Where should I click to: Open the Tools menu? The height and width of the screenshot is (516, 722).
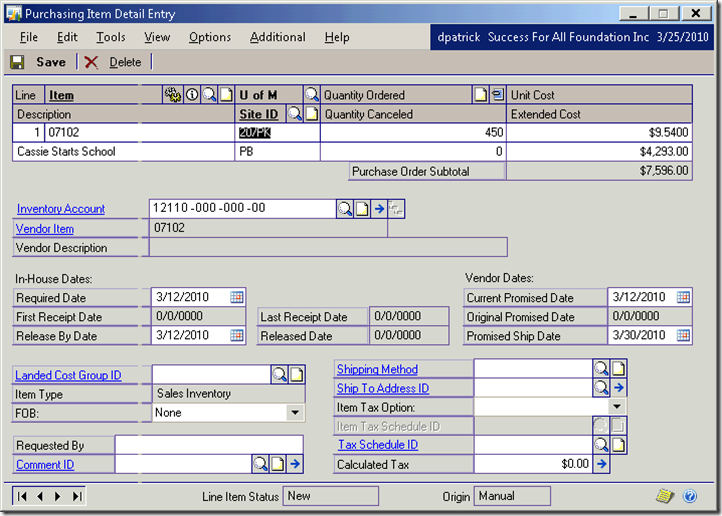pyautogui.click(x=111, y=37)
